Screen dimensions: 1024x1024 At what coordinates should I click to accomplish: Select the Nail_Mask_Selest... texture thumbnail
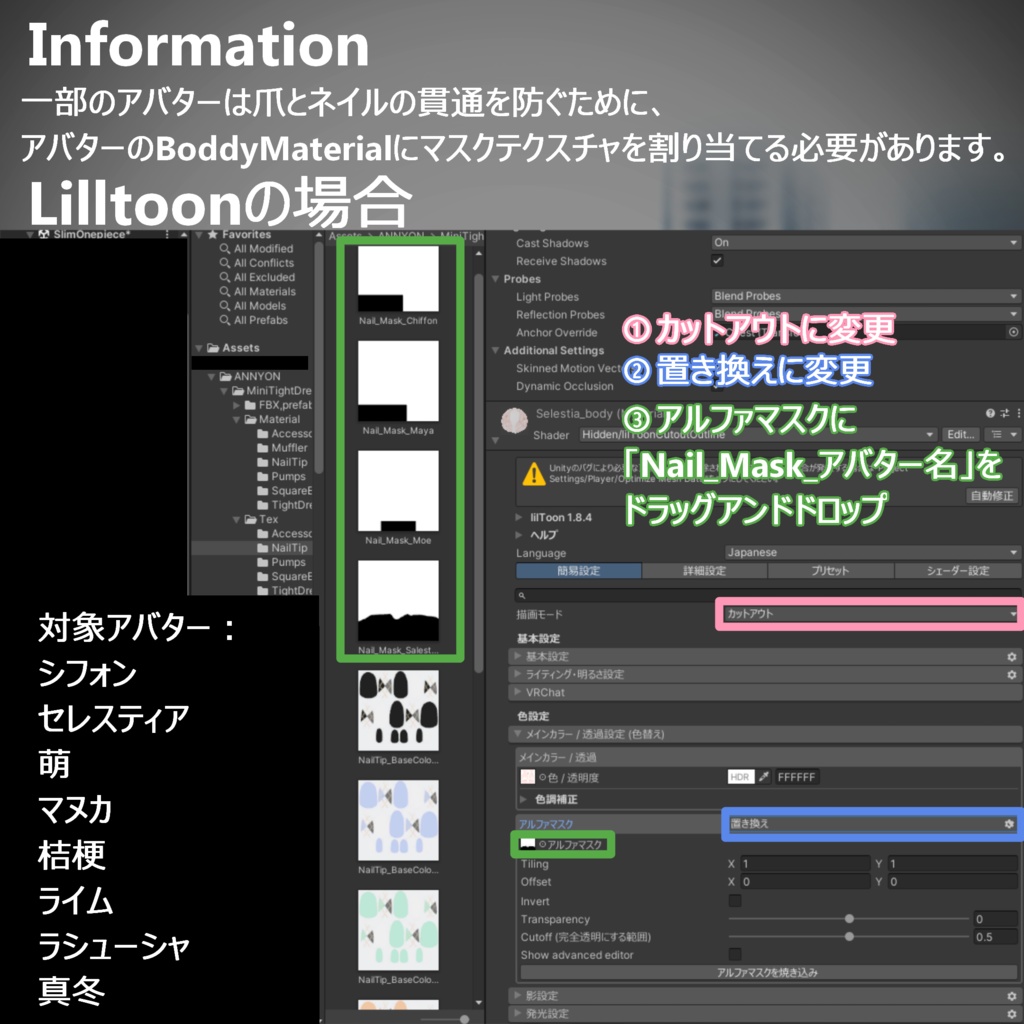pos(398,600)
